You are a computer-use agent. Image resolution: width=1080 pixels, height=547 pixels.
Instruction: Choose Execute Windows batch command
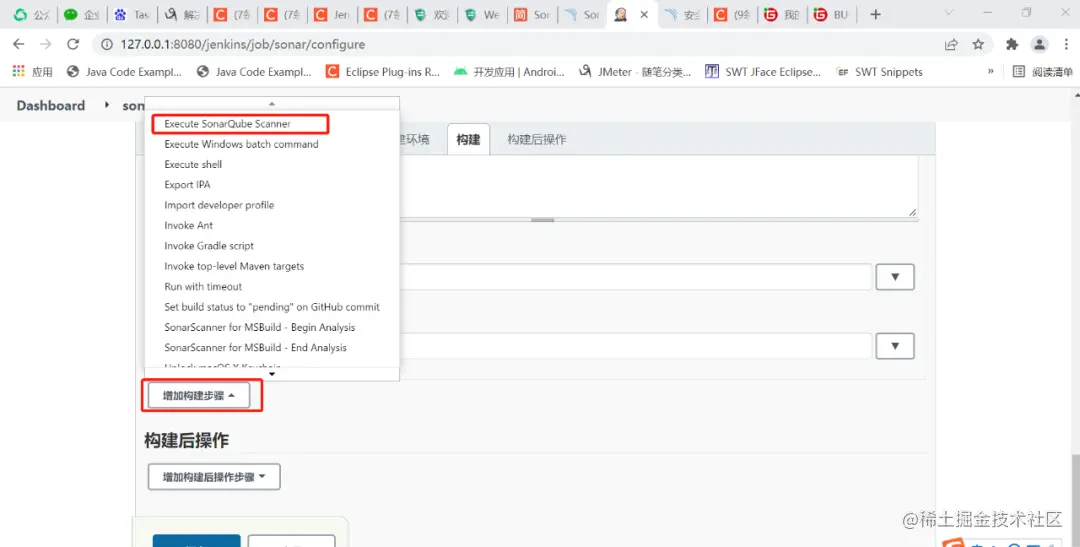point(241,144)
